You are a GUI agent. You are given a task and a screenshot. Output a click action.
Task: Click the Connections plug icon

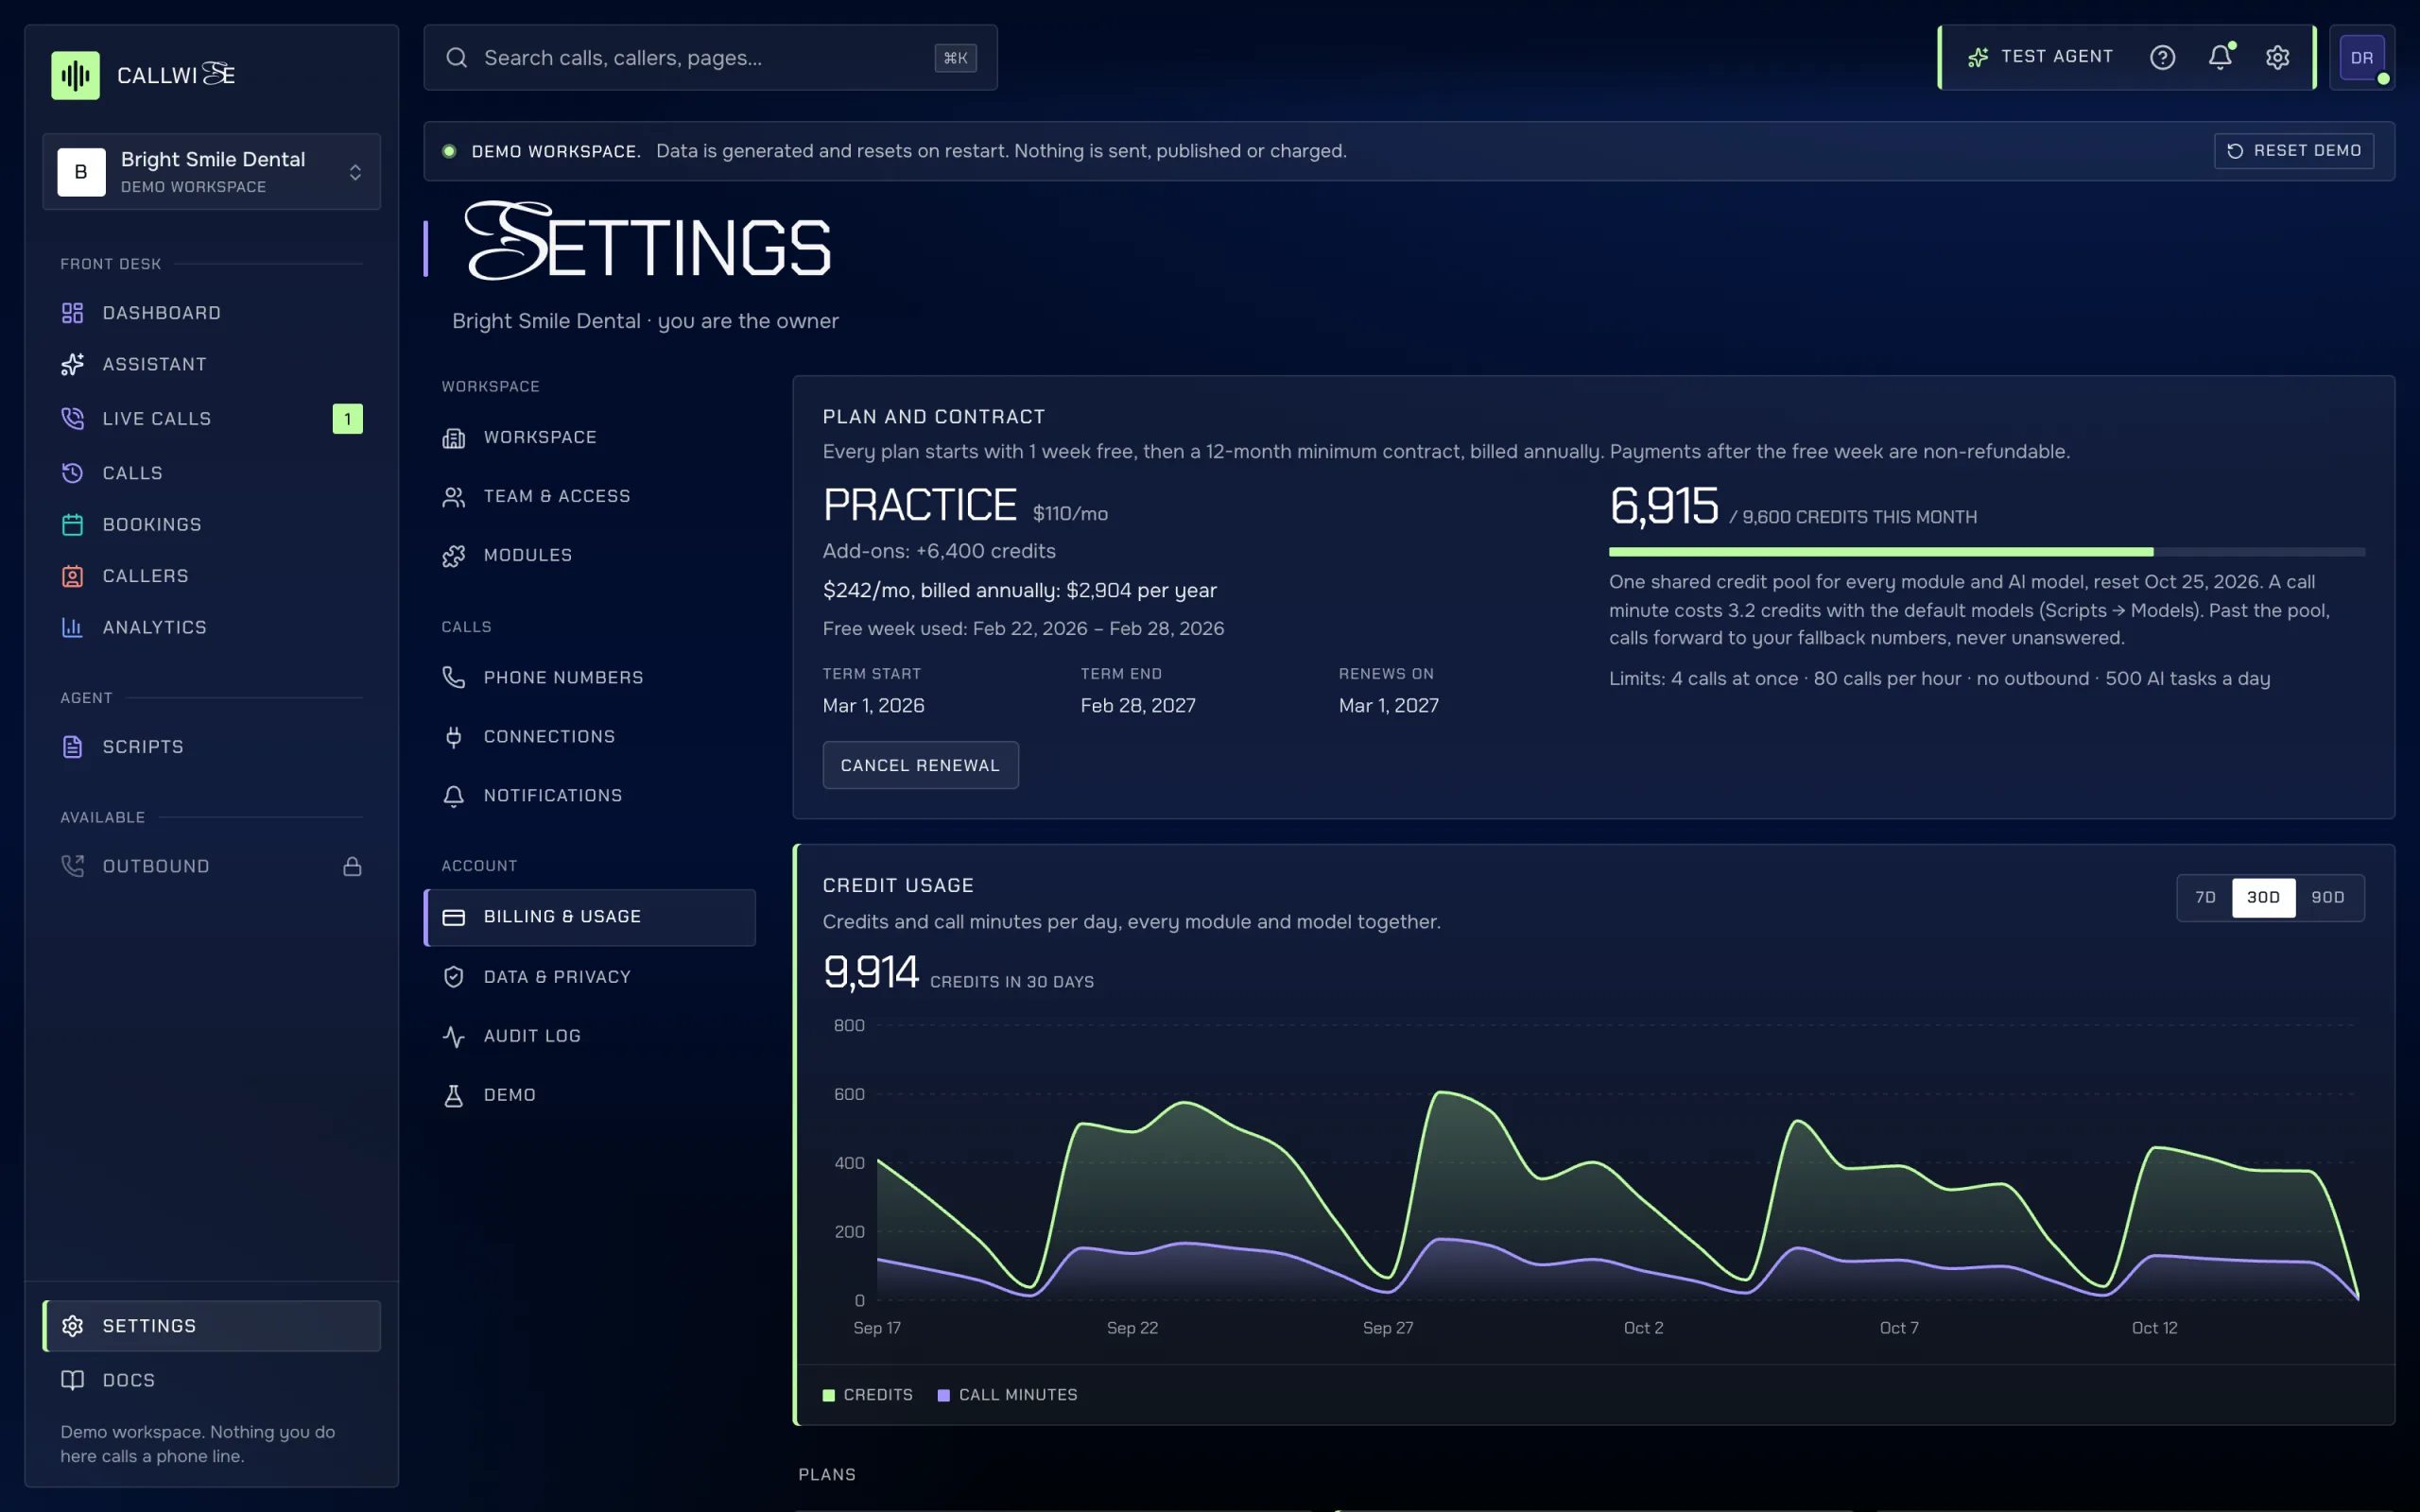453,737
